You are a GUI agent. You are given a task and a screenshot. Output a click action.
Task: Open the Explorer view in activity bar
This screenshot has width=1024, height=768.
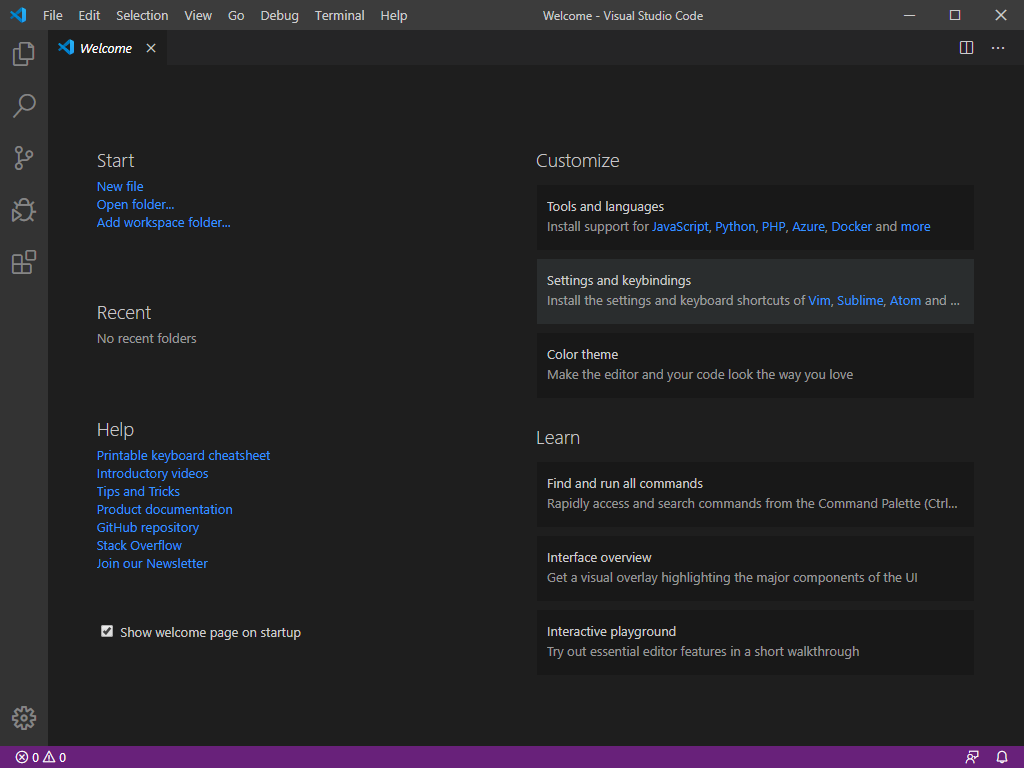(x=24, y=54)
